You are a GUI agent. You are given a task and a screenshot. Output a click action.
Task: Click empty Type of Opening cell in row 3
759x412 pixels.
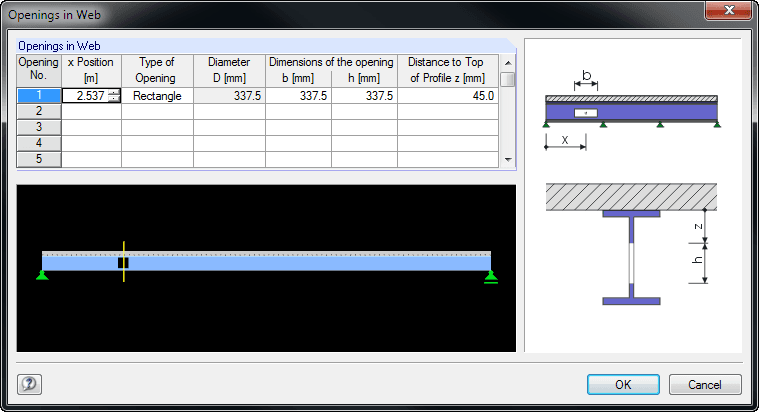click(x=157, y=127)
